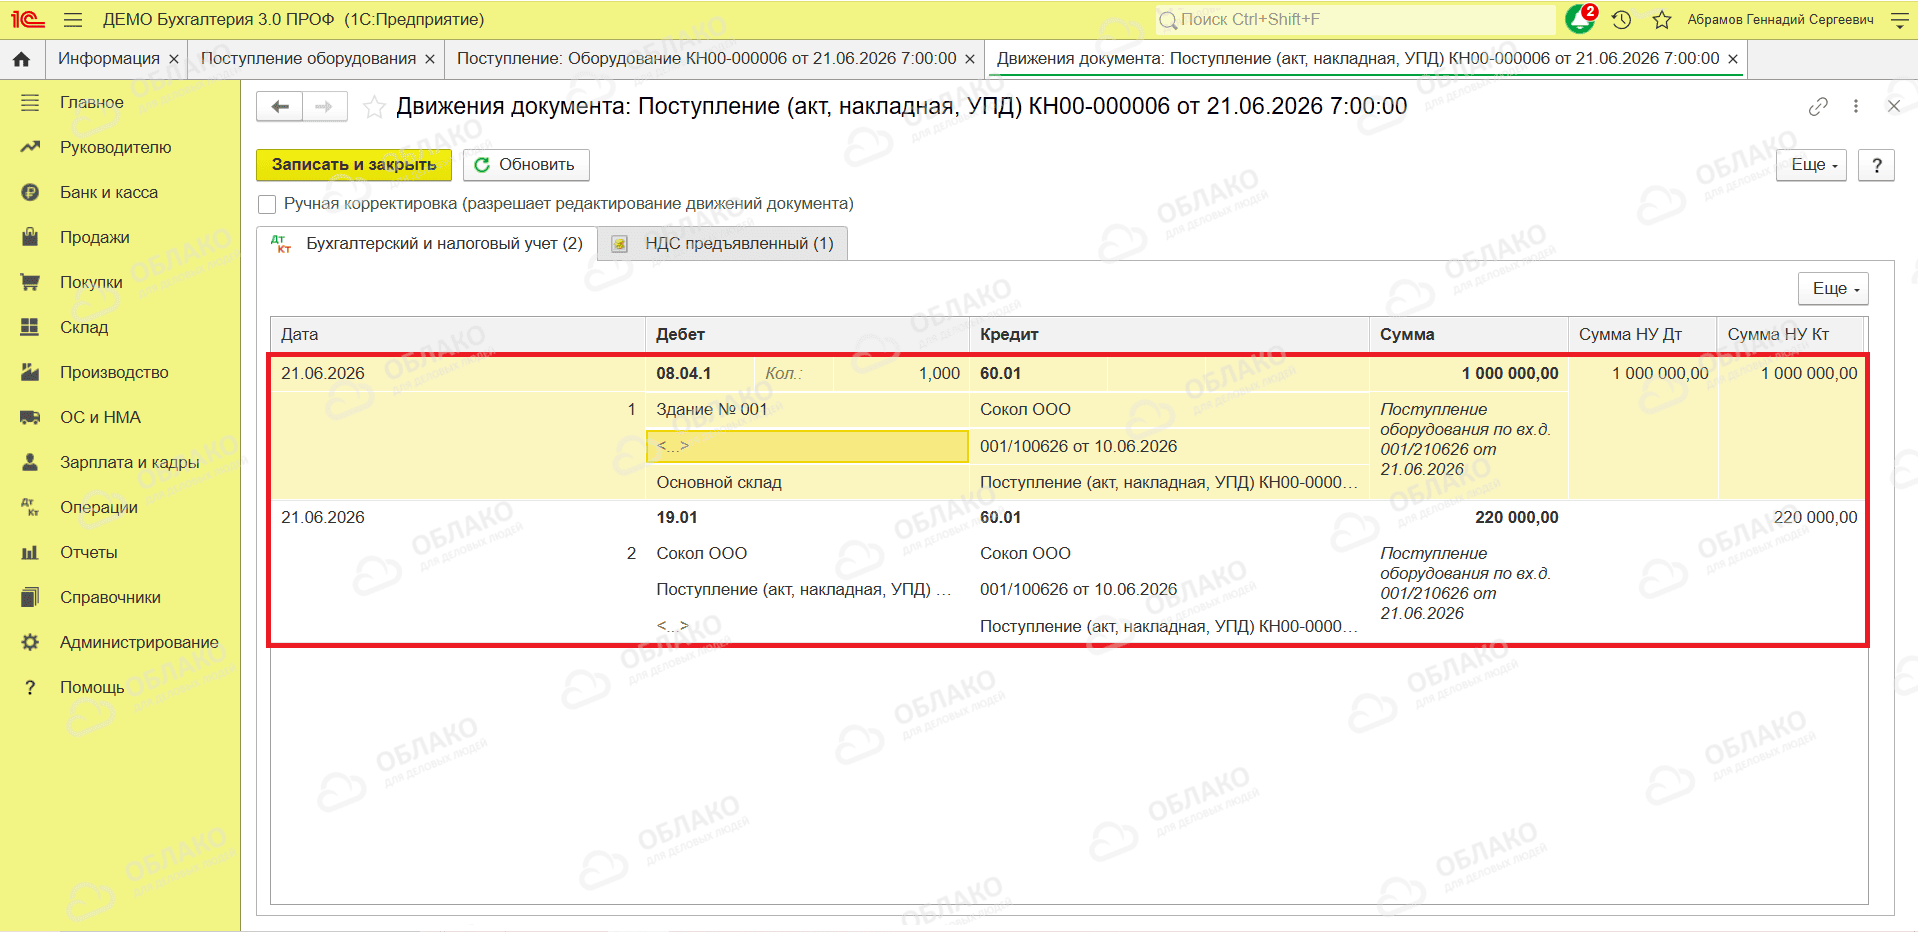The image size is (1918, 932).
Task: Open history clock icon
Action: click(1622, 19)
